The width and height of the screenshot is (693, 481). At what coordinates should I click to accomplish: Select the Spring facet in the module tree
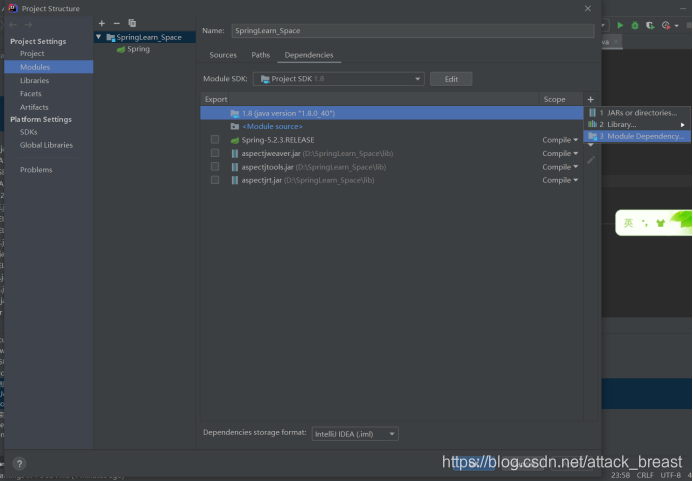coord(133,49)
